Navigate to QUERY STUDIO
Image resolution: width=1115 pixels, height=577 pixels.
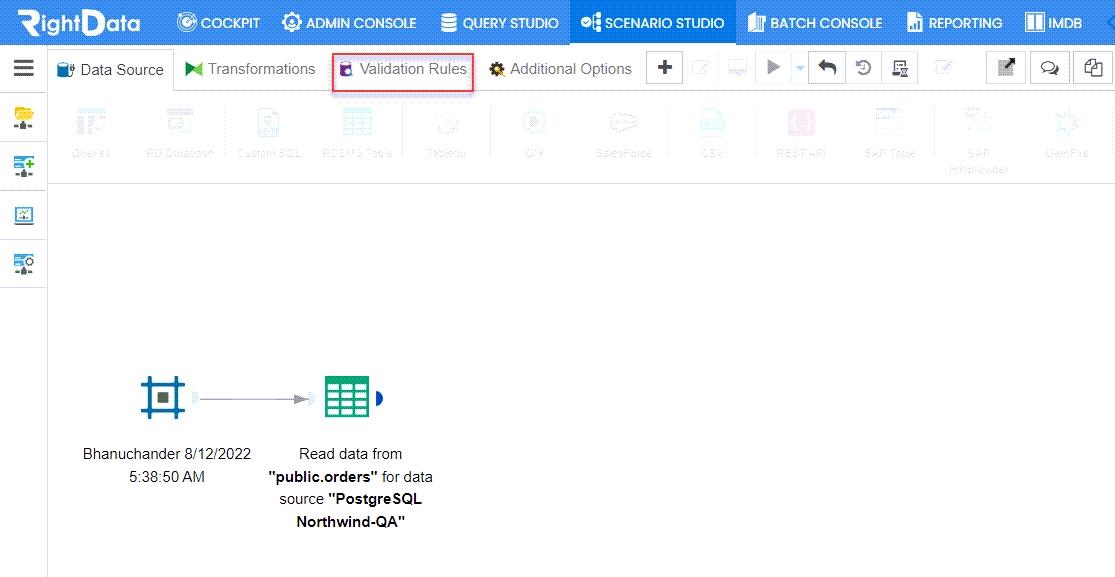pyautogui.click(x=501, y=22)
